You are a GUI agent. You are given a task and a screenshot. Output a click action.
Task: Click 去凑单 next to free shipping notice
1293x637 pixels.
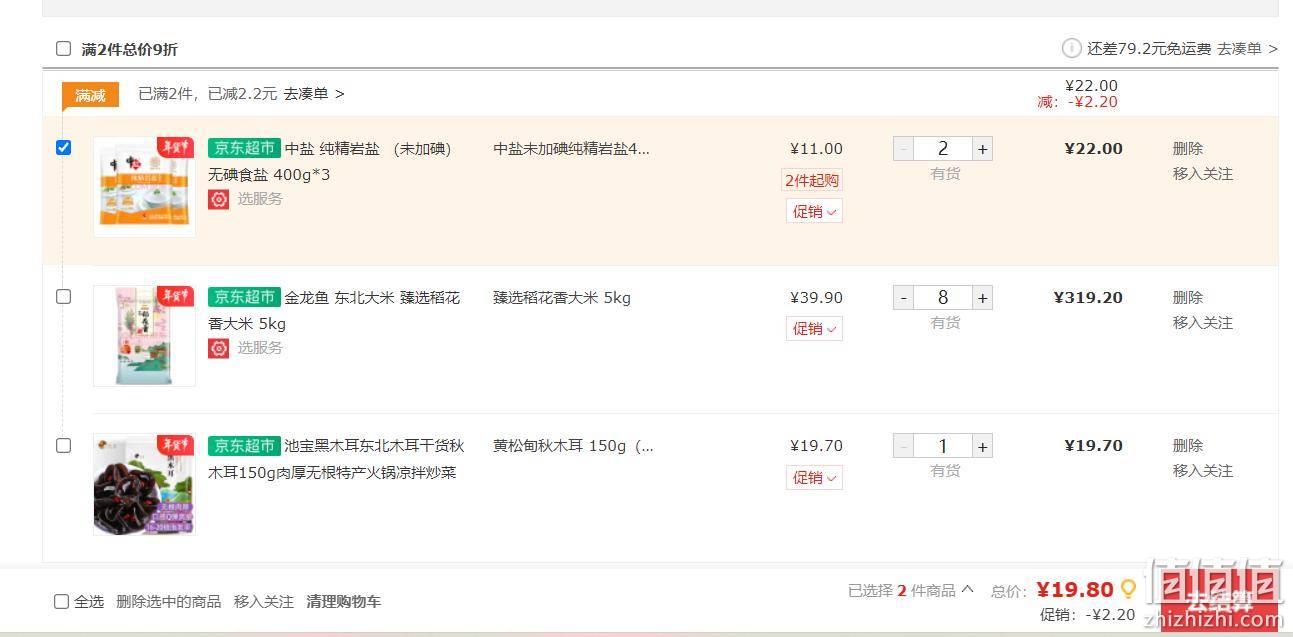coord(1247,48)
